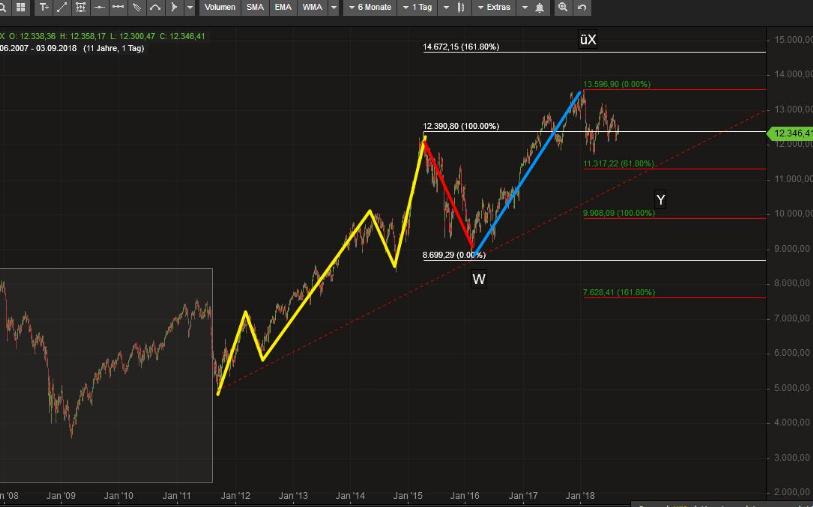Click the Jan '15 time axis label
Image resolution: width=813 pixels, height=507 pixels.
pos(408,496)
